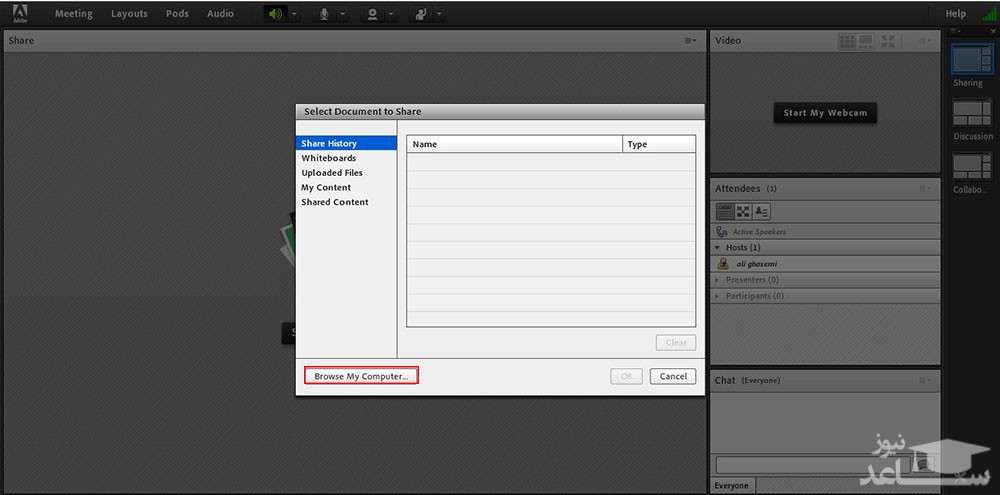Maximize the Video pod to full screen
This screenshot has height=495, width=1000.
(x=887, y=41)
